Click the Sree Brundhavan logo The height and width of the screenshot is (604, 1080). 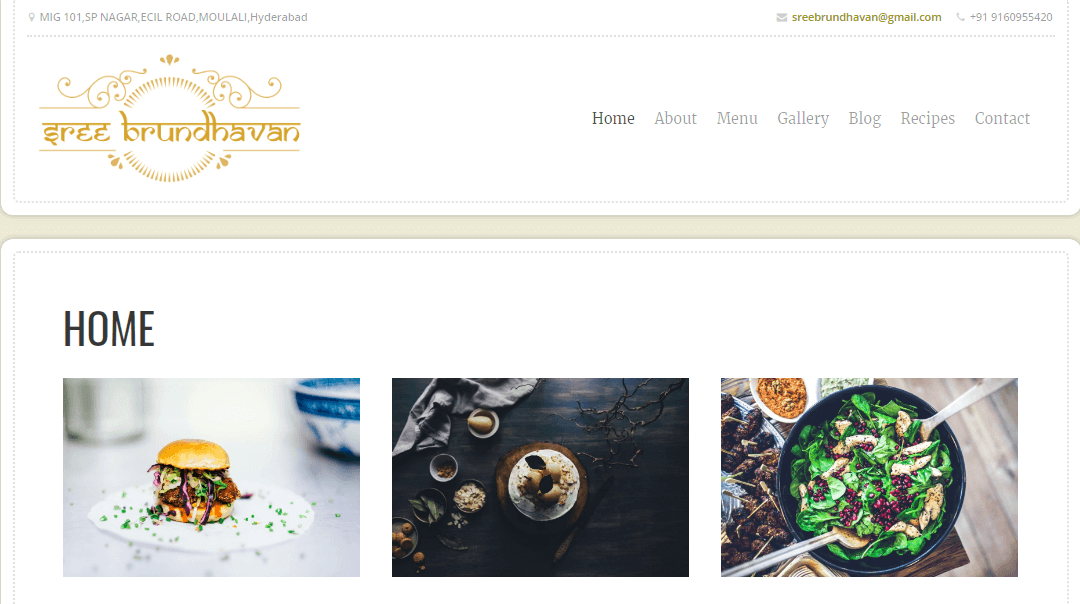169,118
